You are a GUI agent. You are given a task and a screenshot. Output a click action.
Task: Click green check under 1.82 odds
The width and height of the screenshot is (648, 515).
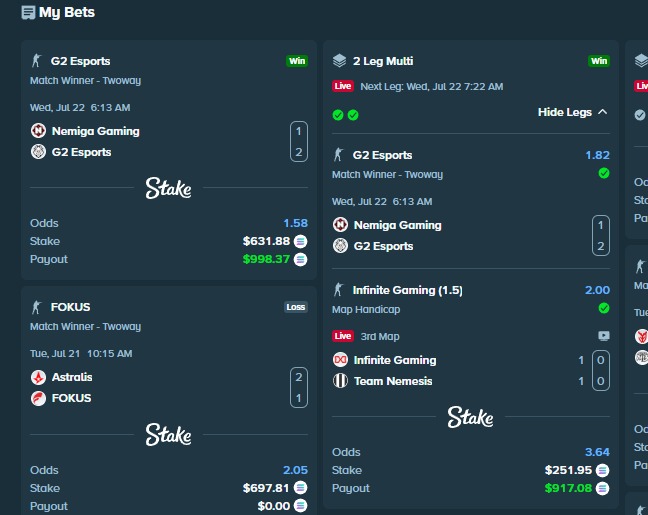click(604, 173)
